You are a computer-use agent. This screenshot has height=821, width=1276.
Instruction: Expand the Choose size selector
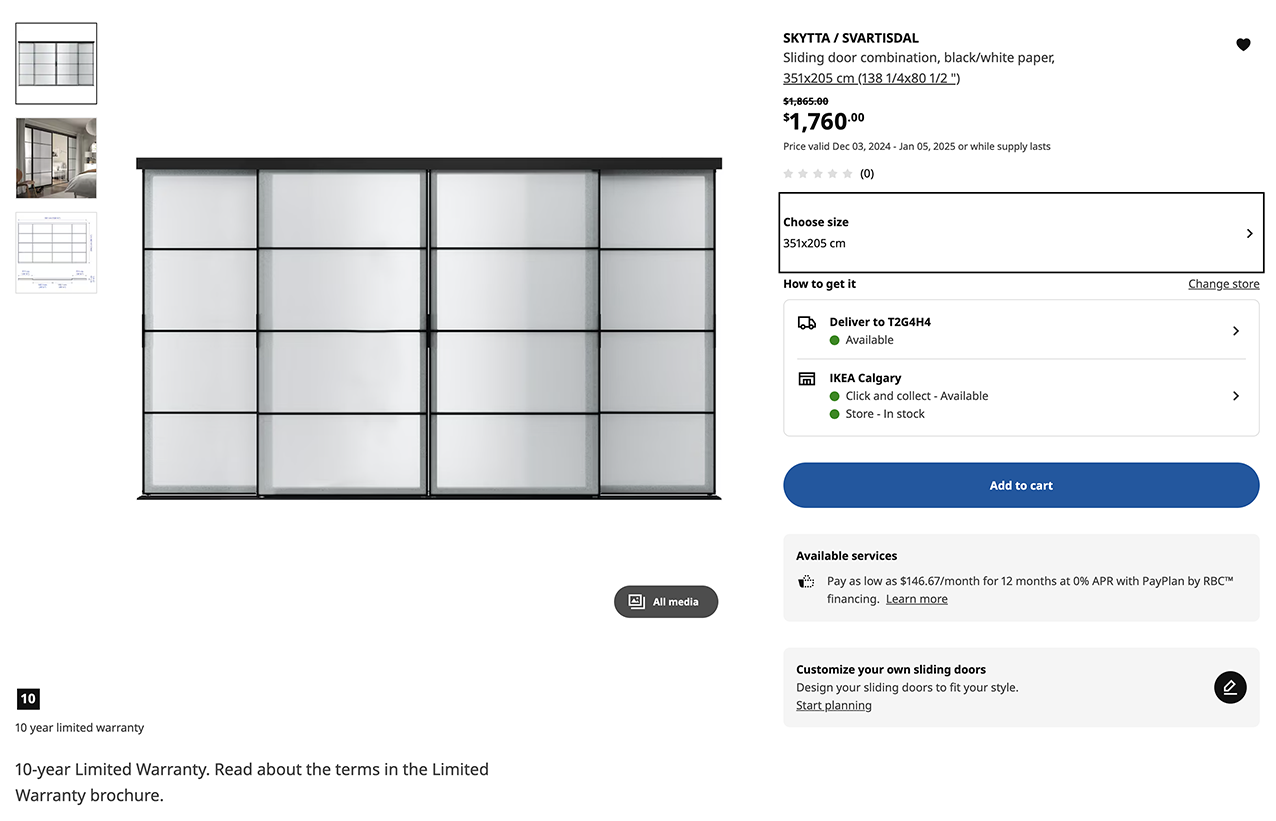pos(1019,233)
